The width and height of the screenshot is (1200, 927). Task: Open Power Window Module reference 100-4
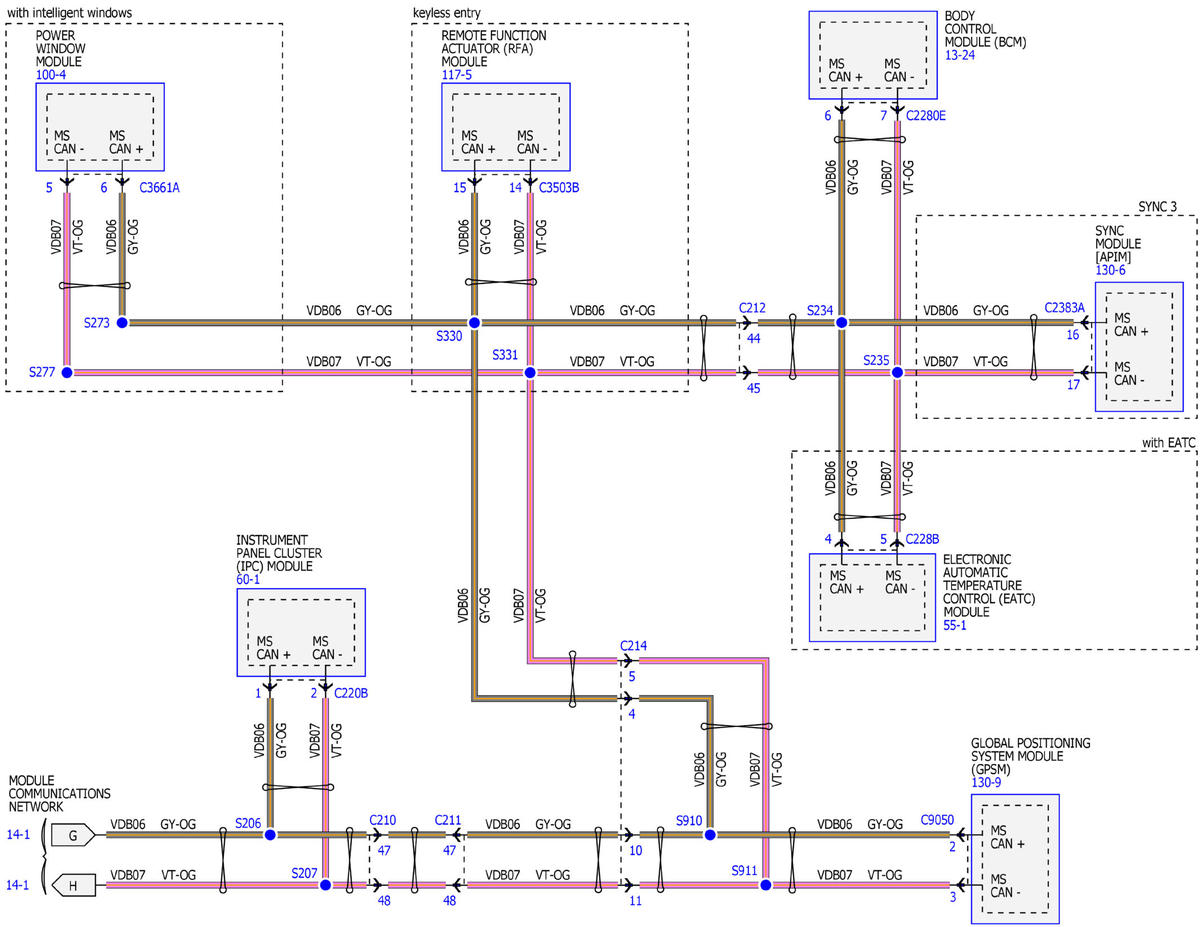pos(53,75)
